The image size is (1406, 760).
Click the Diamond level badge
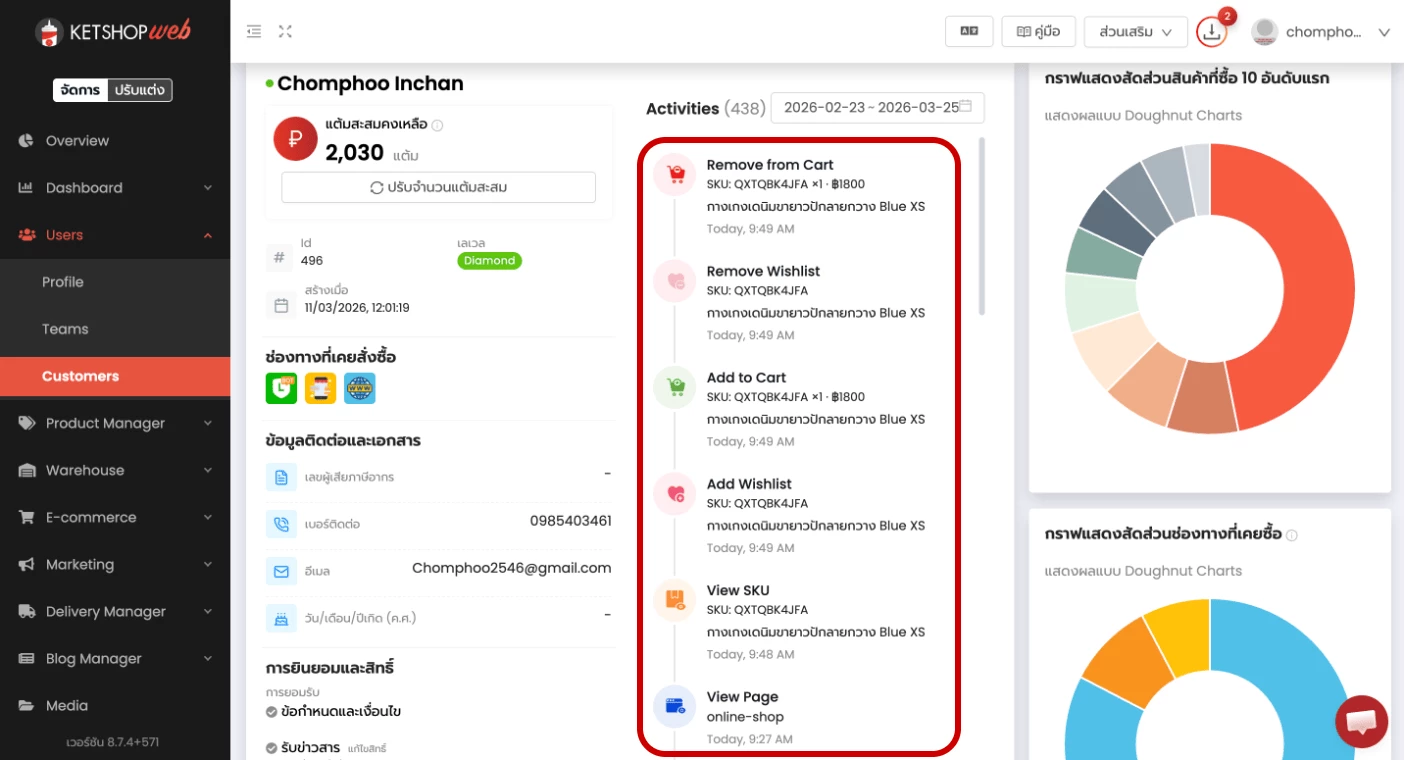(x=489, y=261)
